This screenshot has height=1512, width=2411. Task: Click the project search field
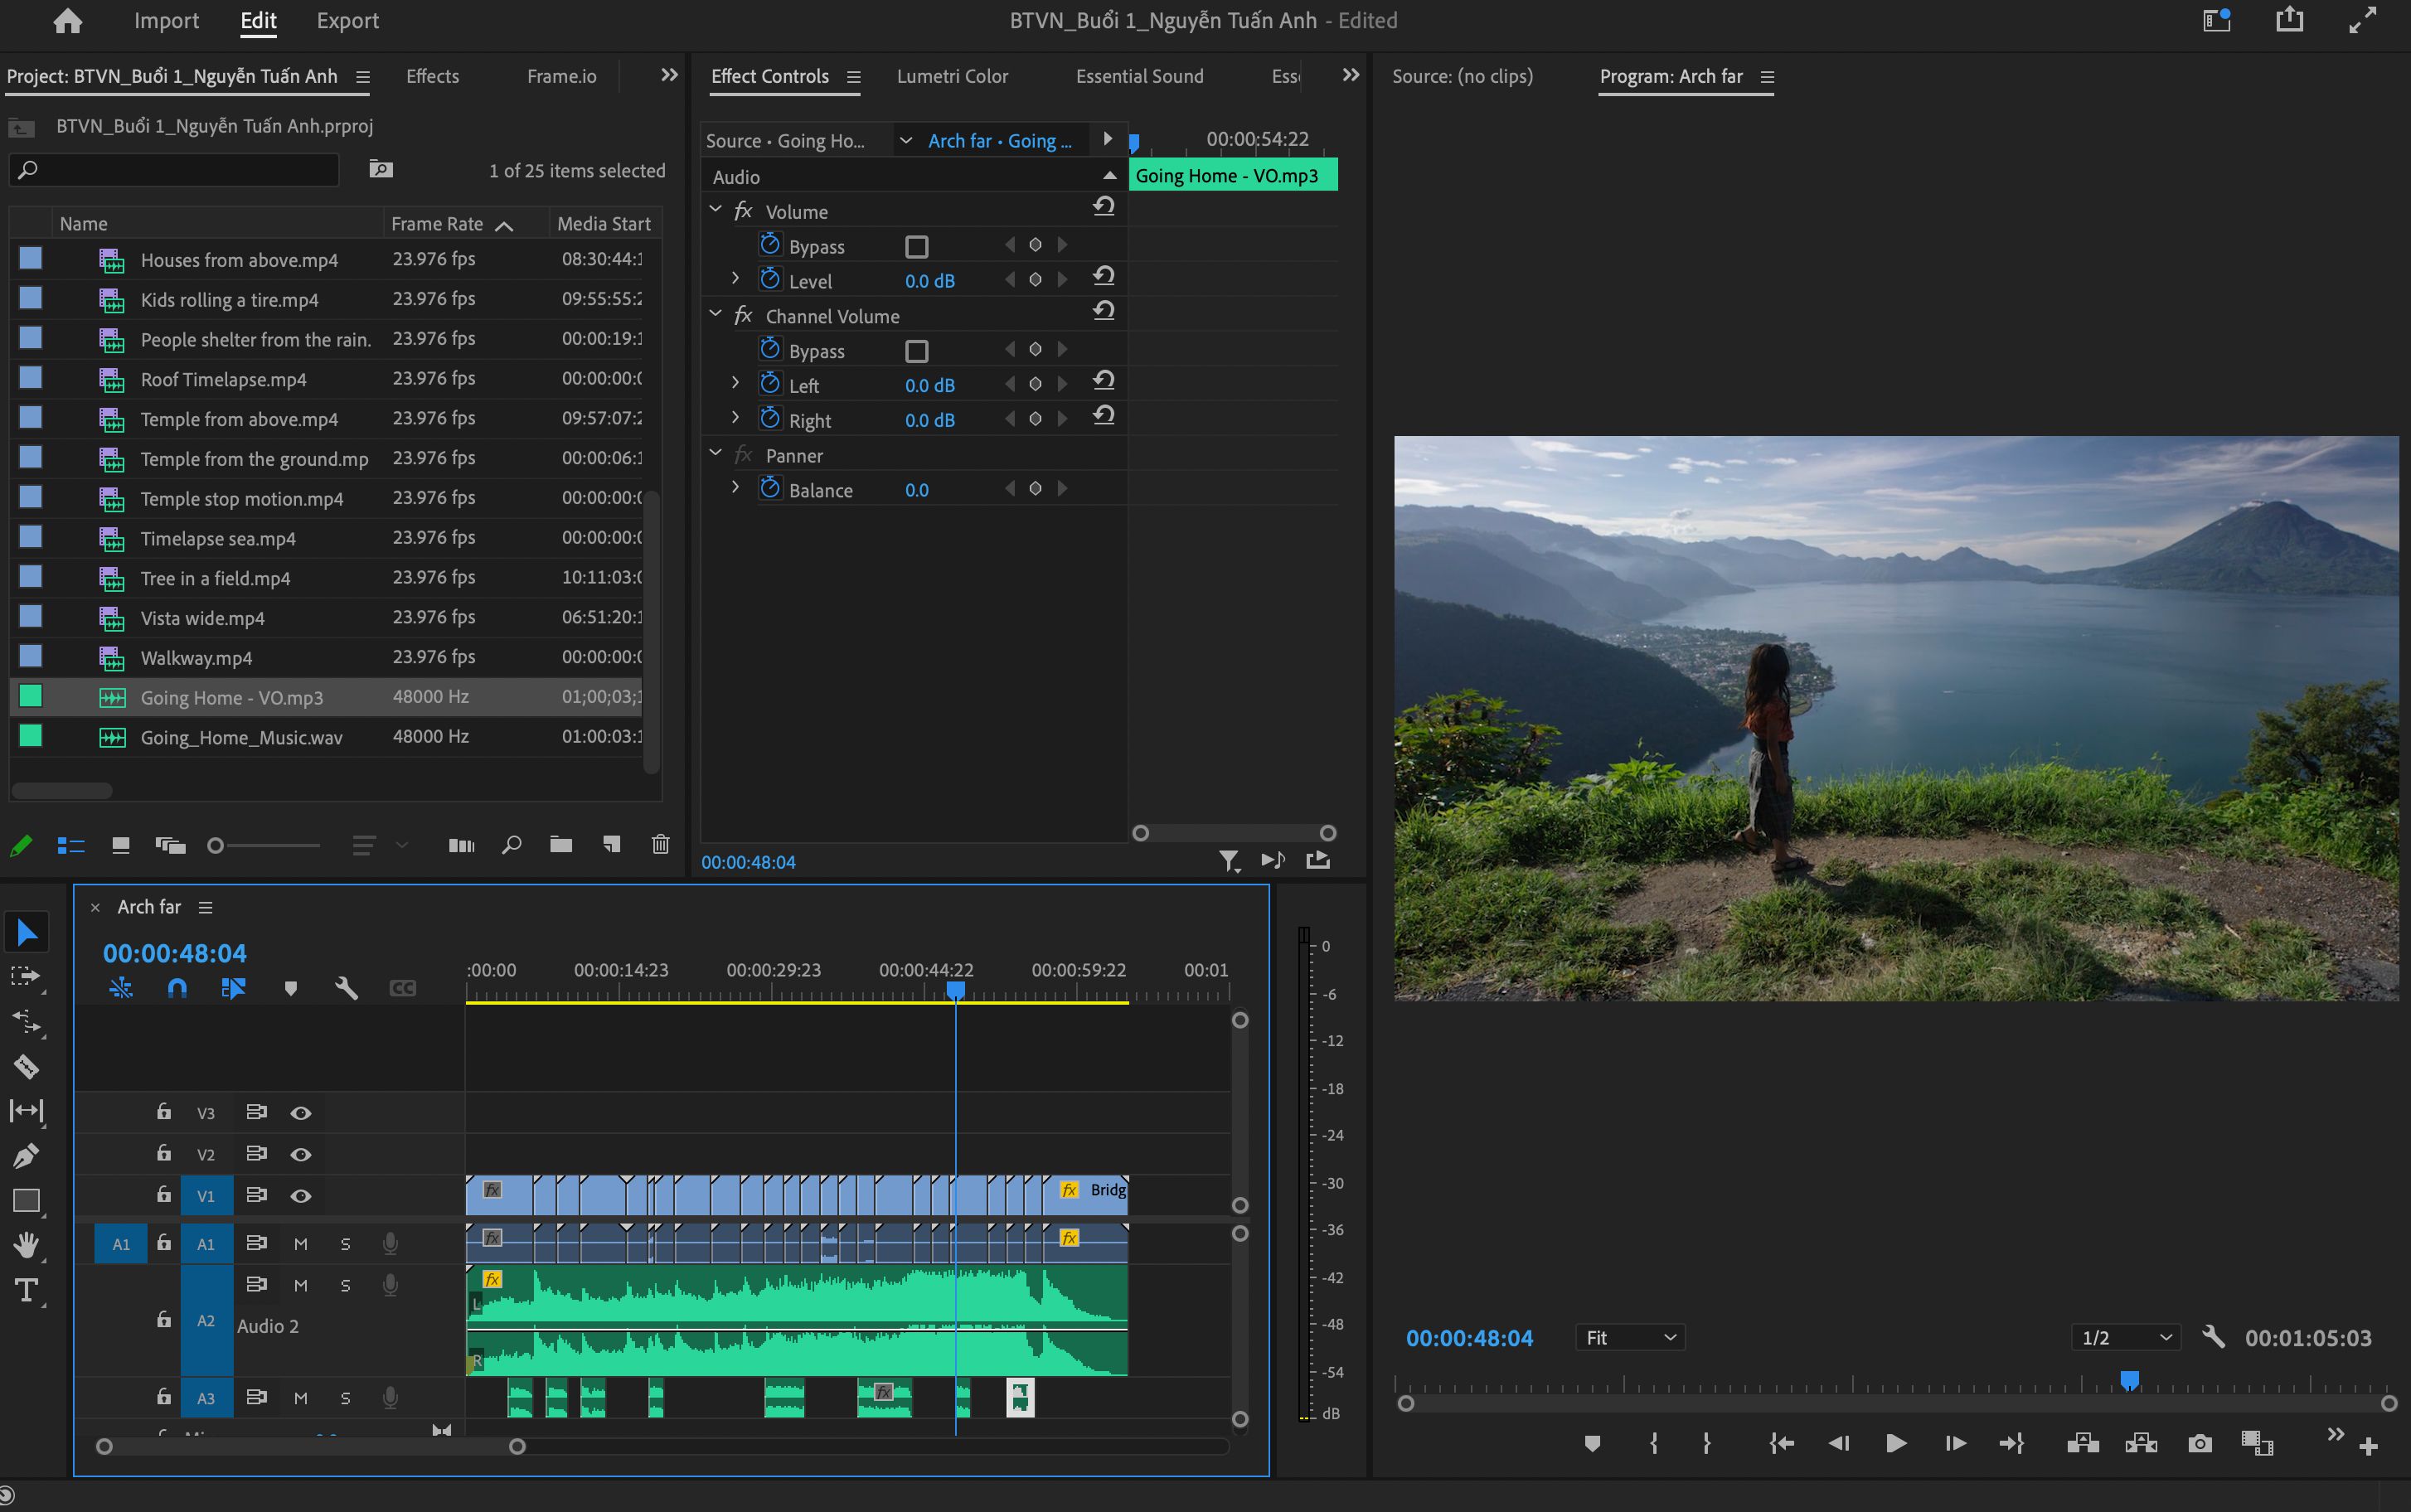coord(175,169)
